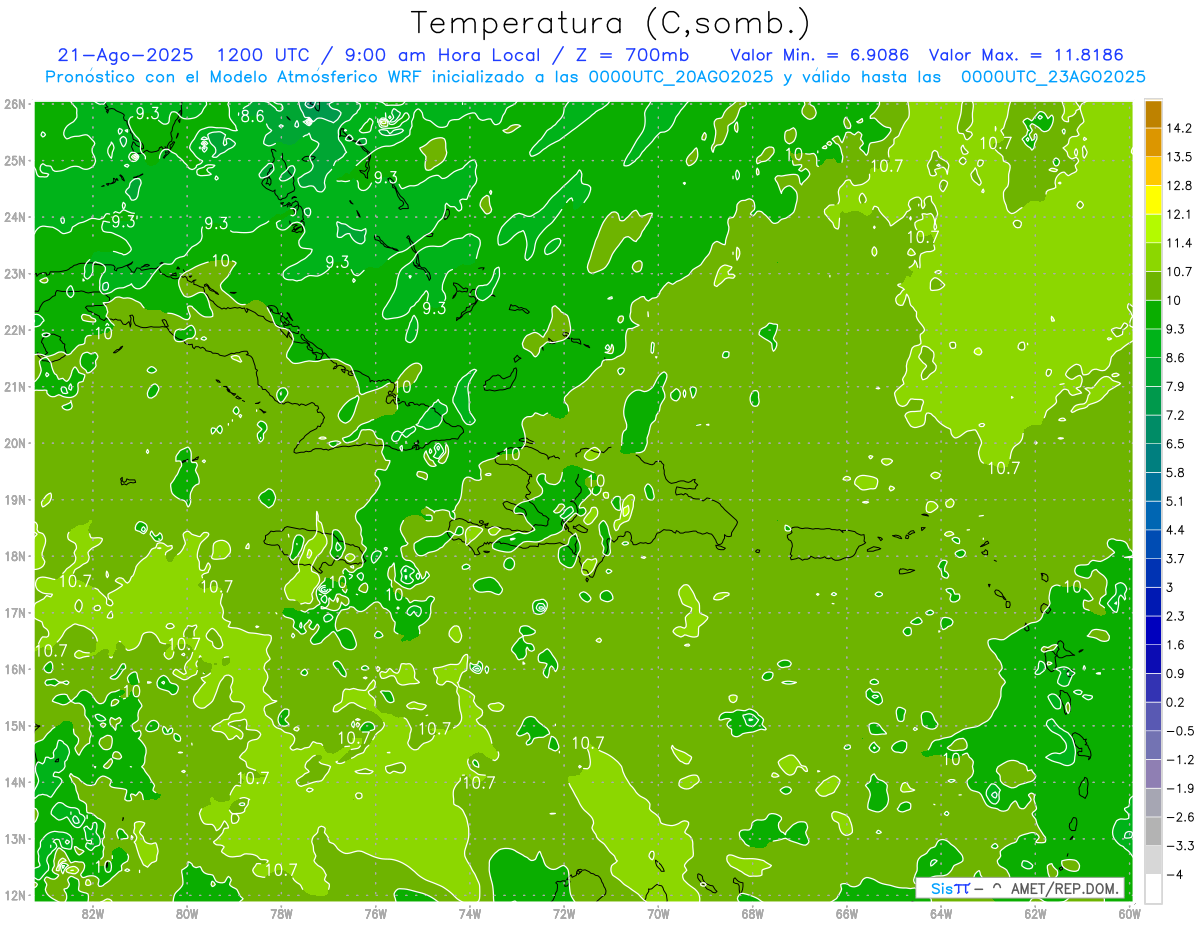
Task: Click the "Temperatura (C,somb.)" chart title
Action: click(x=611, y=24)
